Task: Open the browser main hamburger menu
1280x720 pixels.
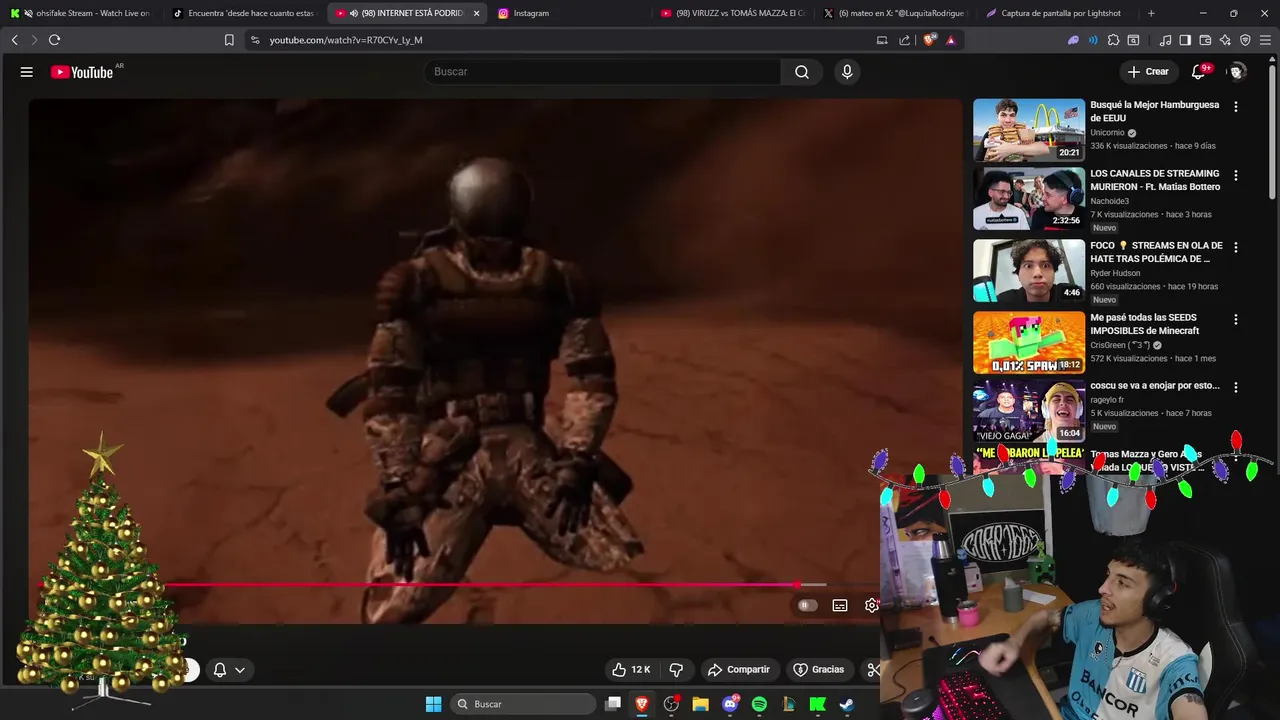Action: (x=1265, y=40)
